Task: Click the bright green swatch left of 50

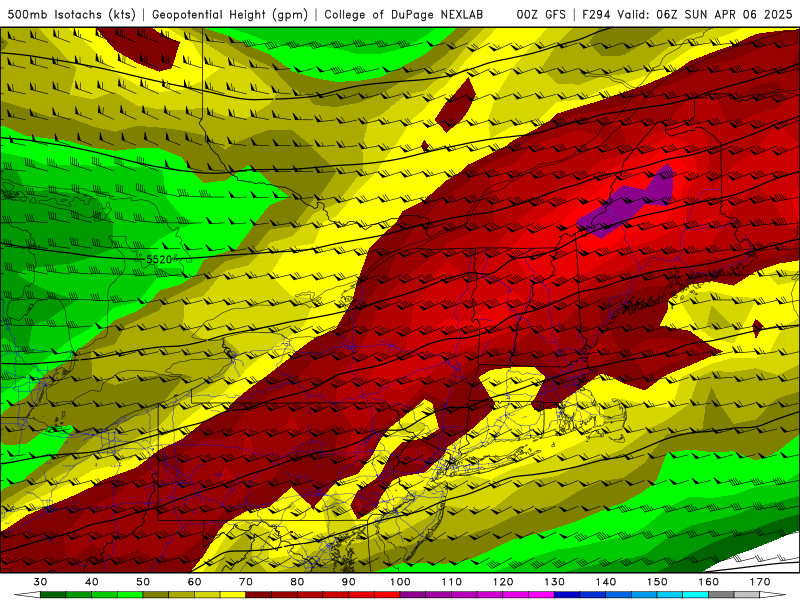Action: coord(130,595)
